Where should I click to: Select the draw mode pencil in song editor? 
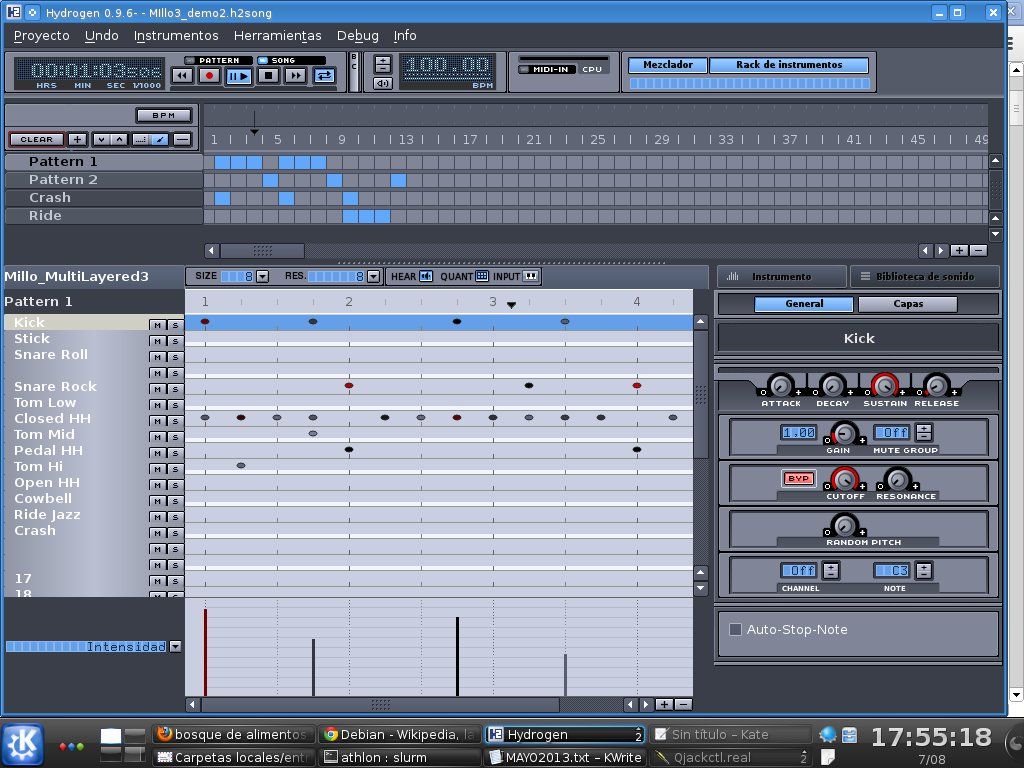click(159, 139)
